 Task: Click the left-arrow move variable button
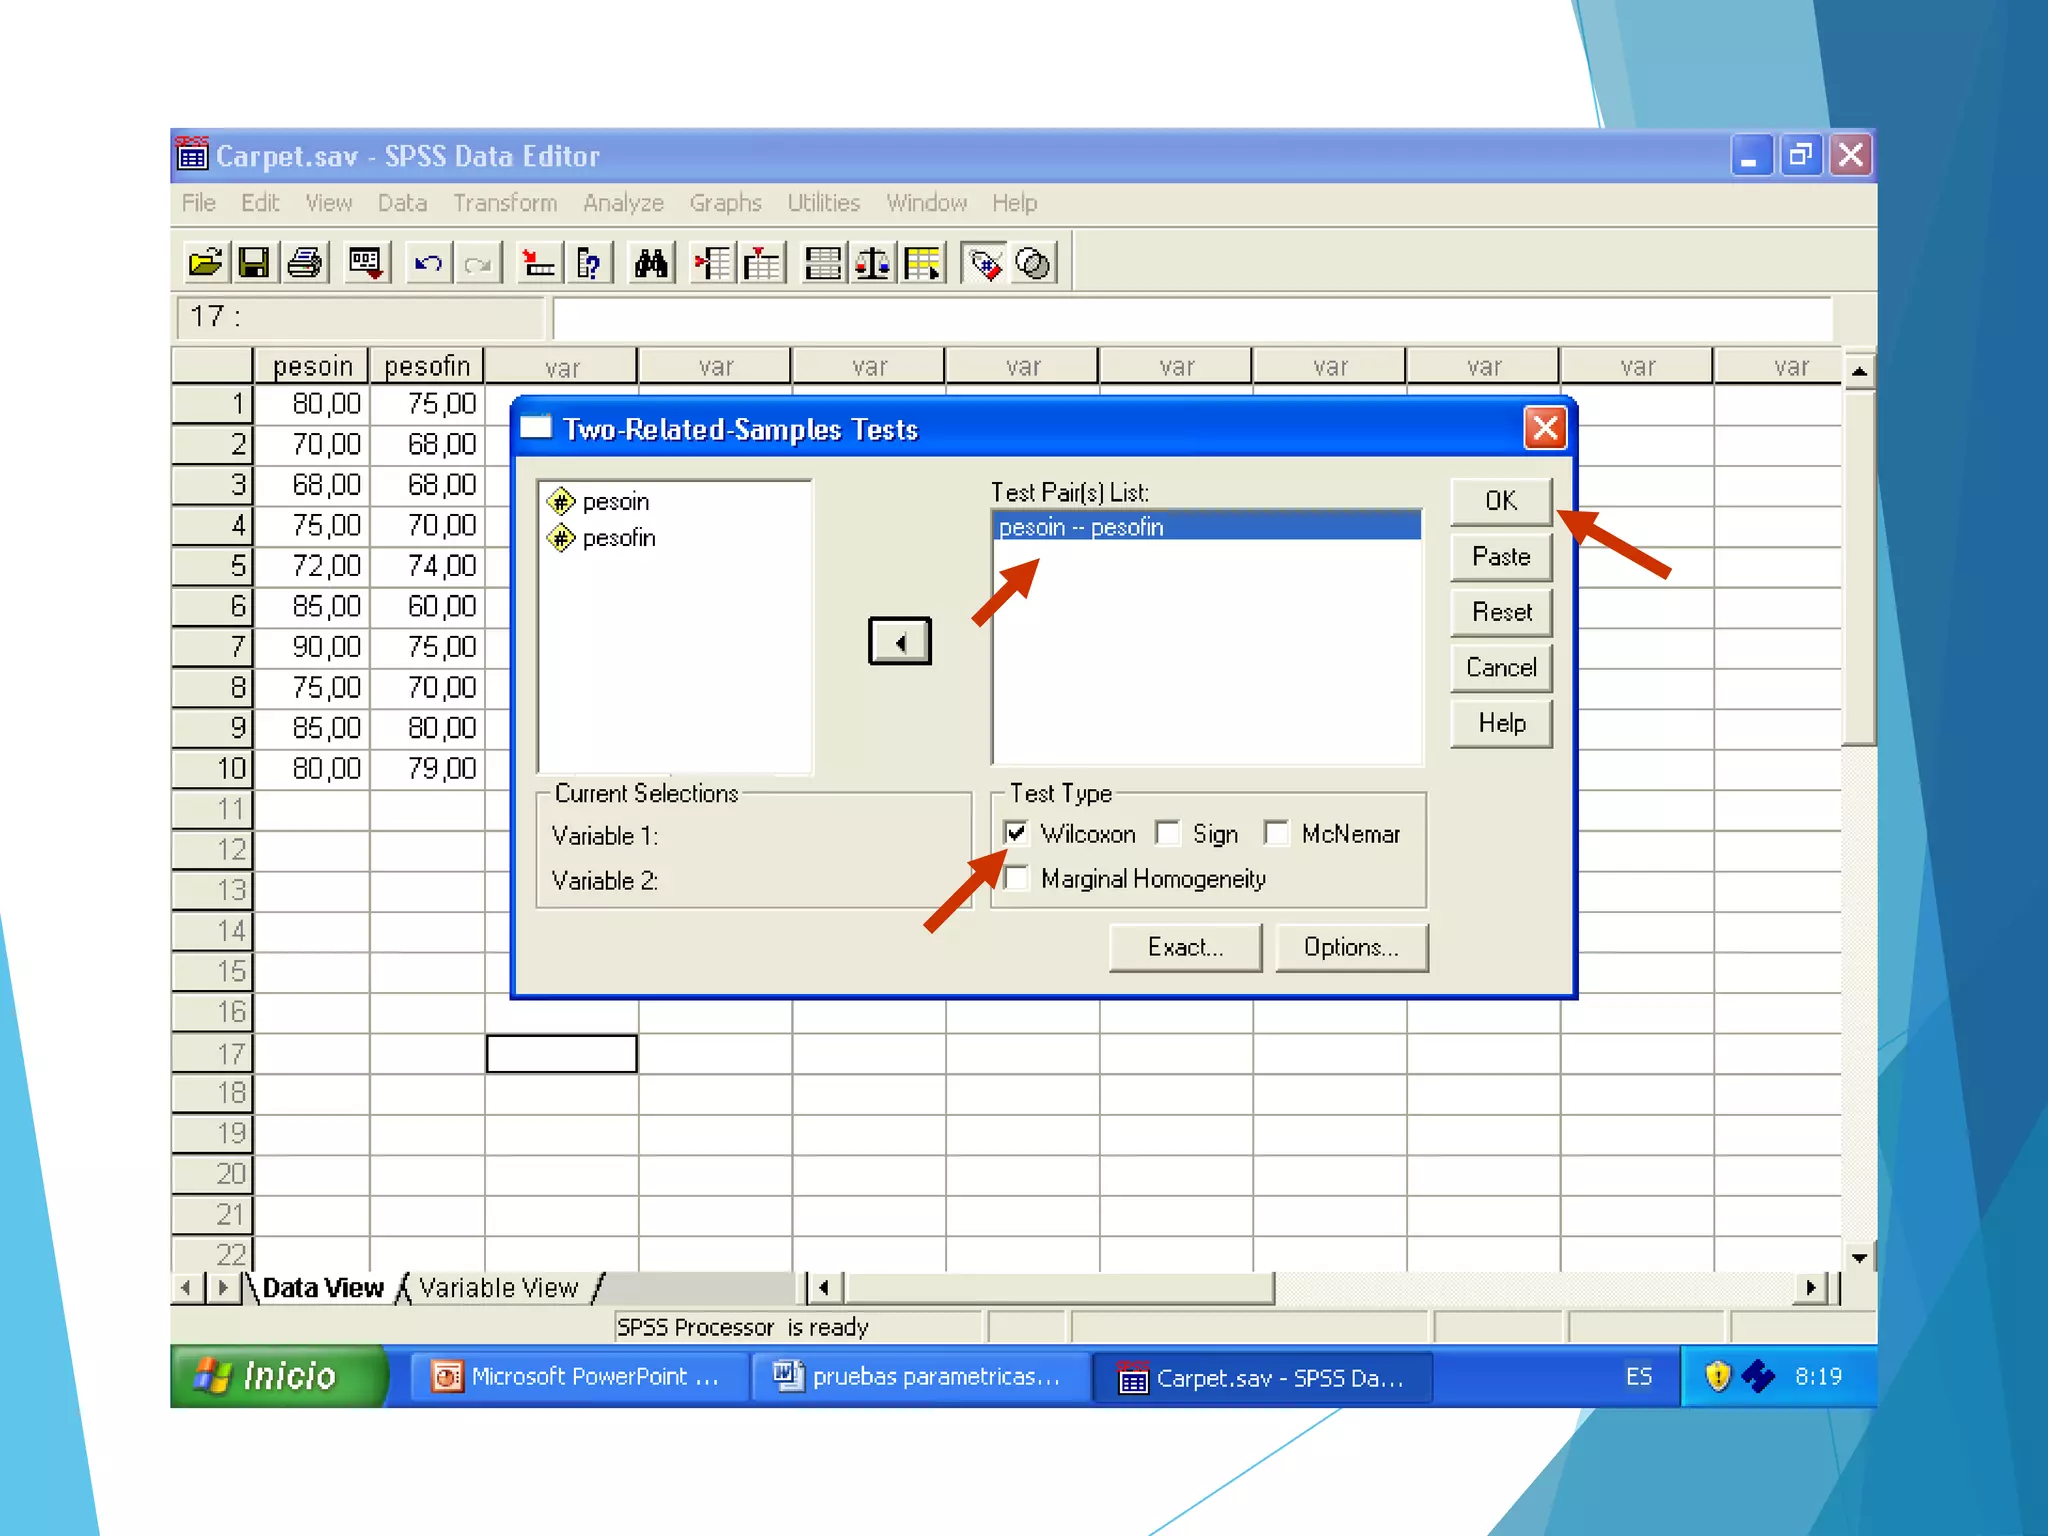899,641
